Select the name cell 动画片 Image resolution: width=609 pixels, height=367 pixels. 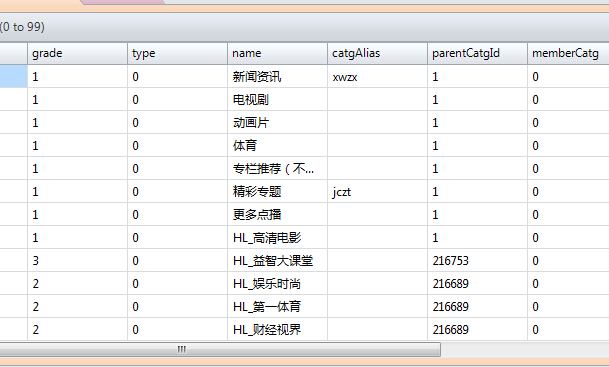click(x=277, y=122)
